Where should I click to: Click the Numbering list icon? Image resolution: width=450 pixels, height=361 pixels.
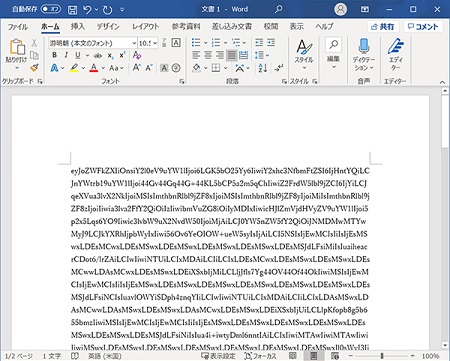click(x=216, y=43)
